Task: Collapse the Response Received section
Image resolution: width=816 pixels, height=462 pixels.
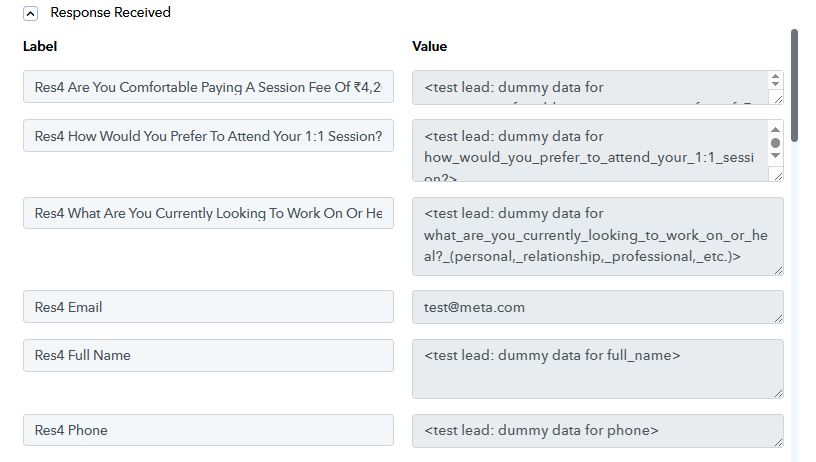Action: pyautogui.click(x=31, y=13)
